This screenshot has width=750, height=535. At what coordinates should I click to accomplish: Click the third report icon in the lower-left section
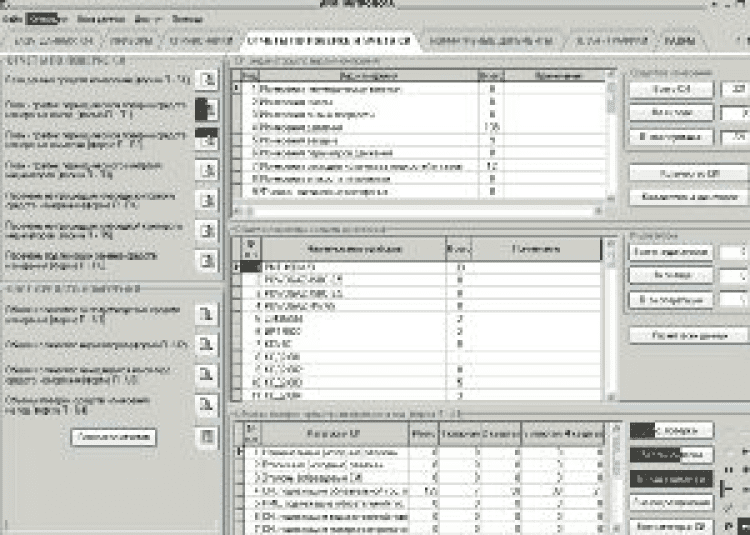click(x=206, y=375)
